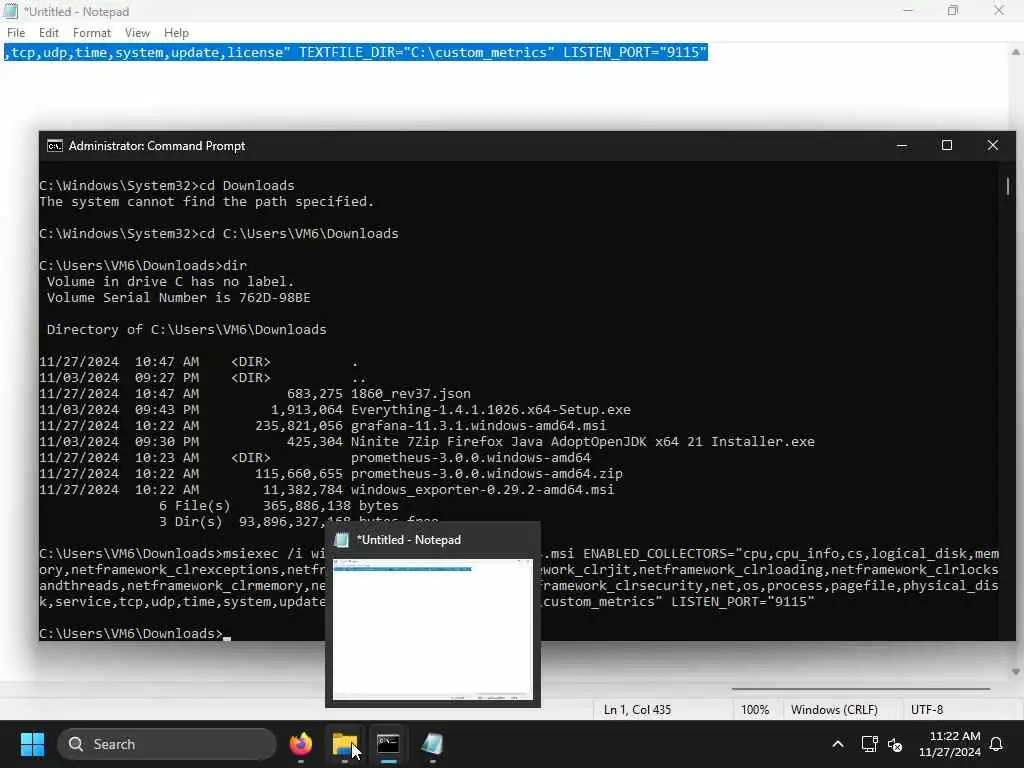Screen dimensions: 1024x768
Task: Click 'Windows (CRLF)' in the status bar
Action: click(x=834, y=709)
